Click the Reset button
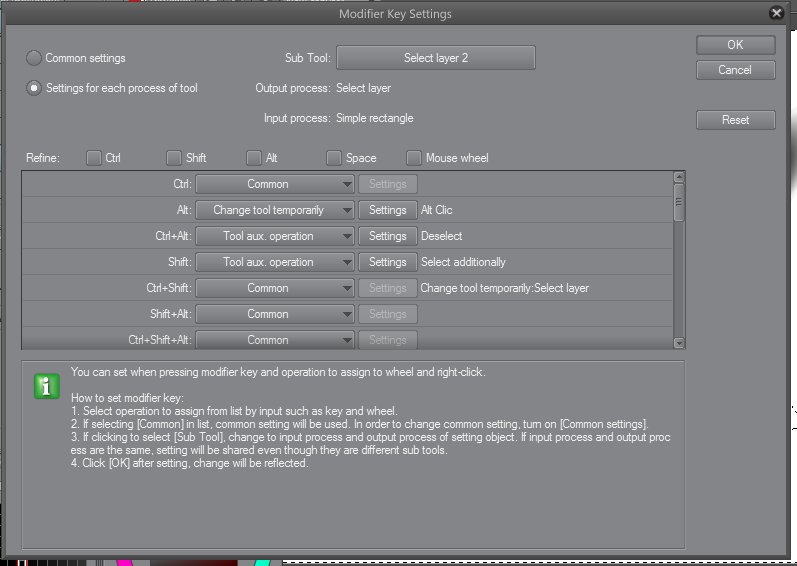Image resolution: width=797 pixels, height=566 pixels. pyautogui.click(x=735, y=120)
